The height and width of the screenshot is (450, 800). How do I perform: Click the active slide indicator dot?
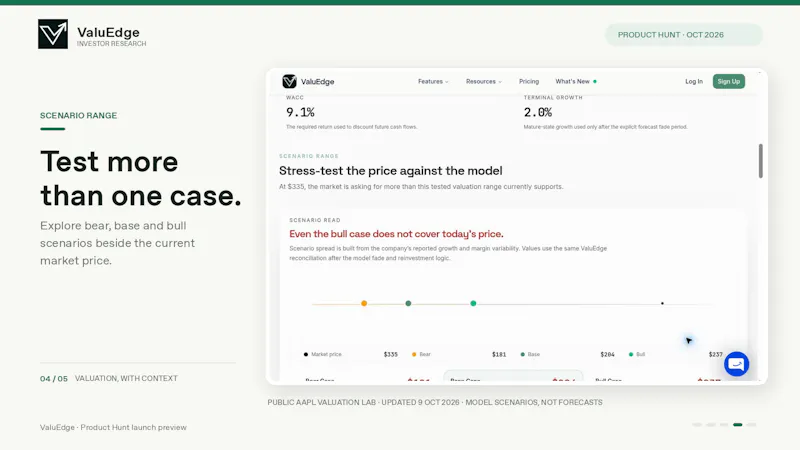(x=738, y=424)
